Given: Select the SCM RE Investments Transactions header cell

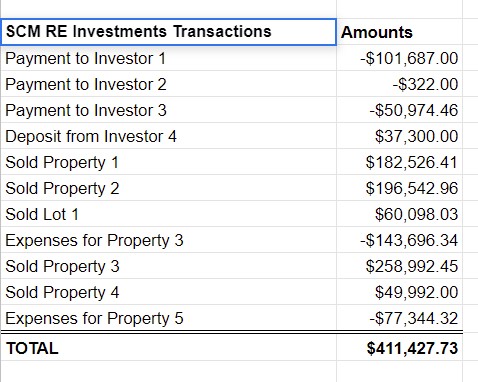Looking at the screenshot, I should click(x=168, y=32).
